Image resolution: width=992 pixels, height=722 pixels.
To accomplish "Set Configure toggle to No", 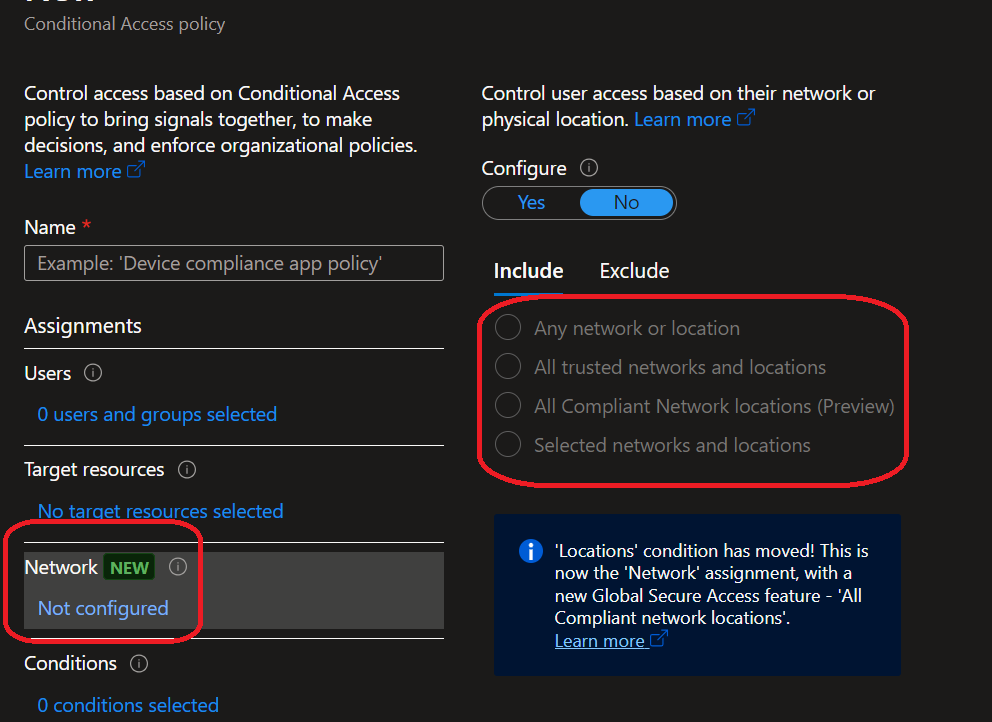I will point(626,203).
